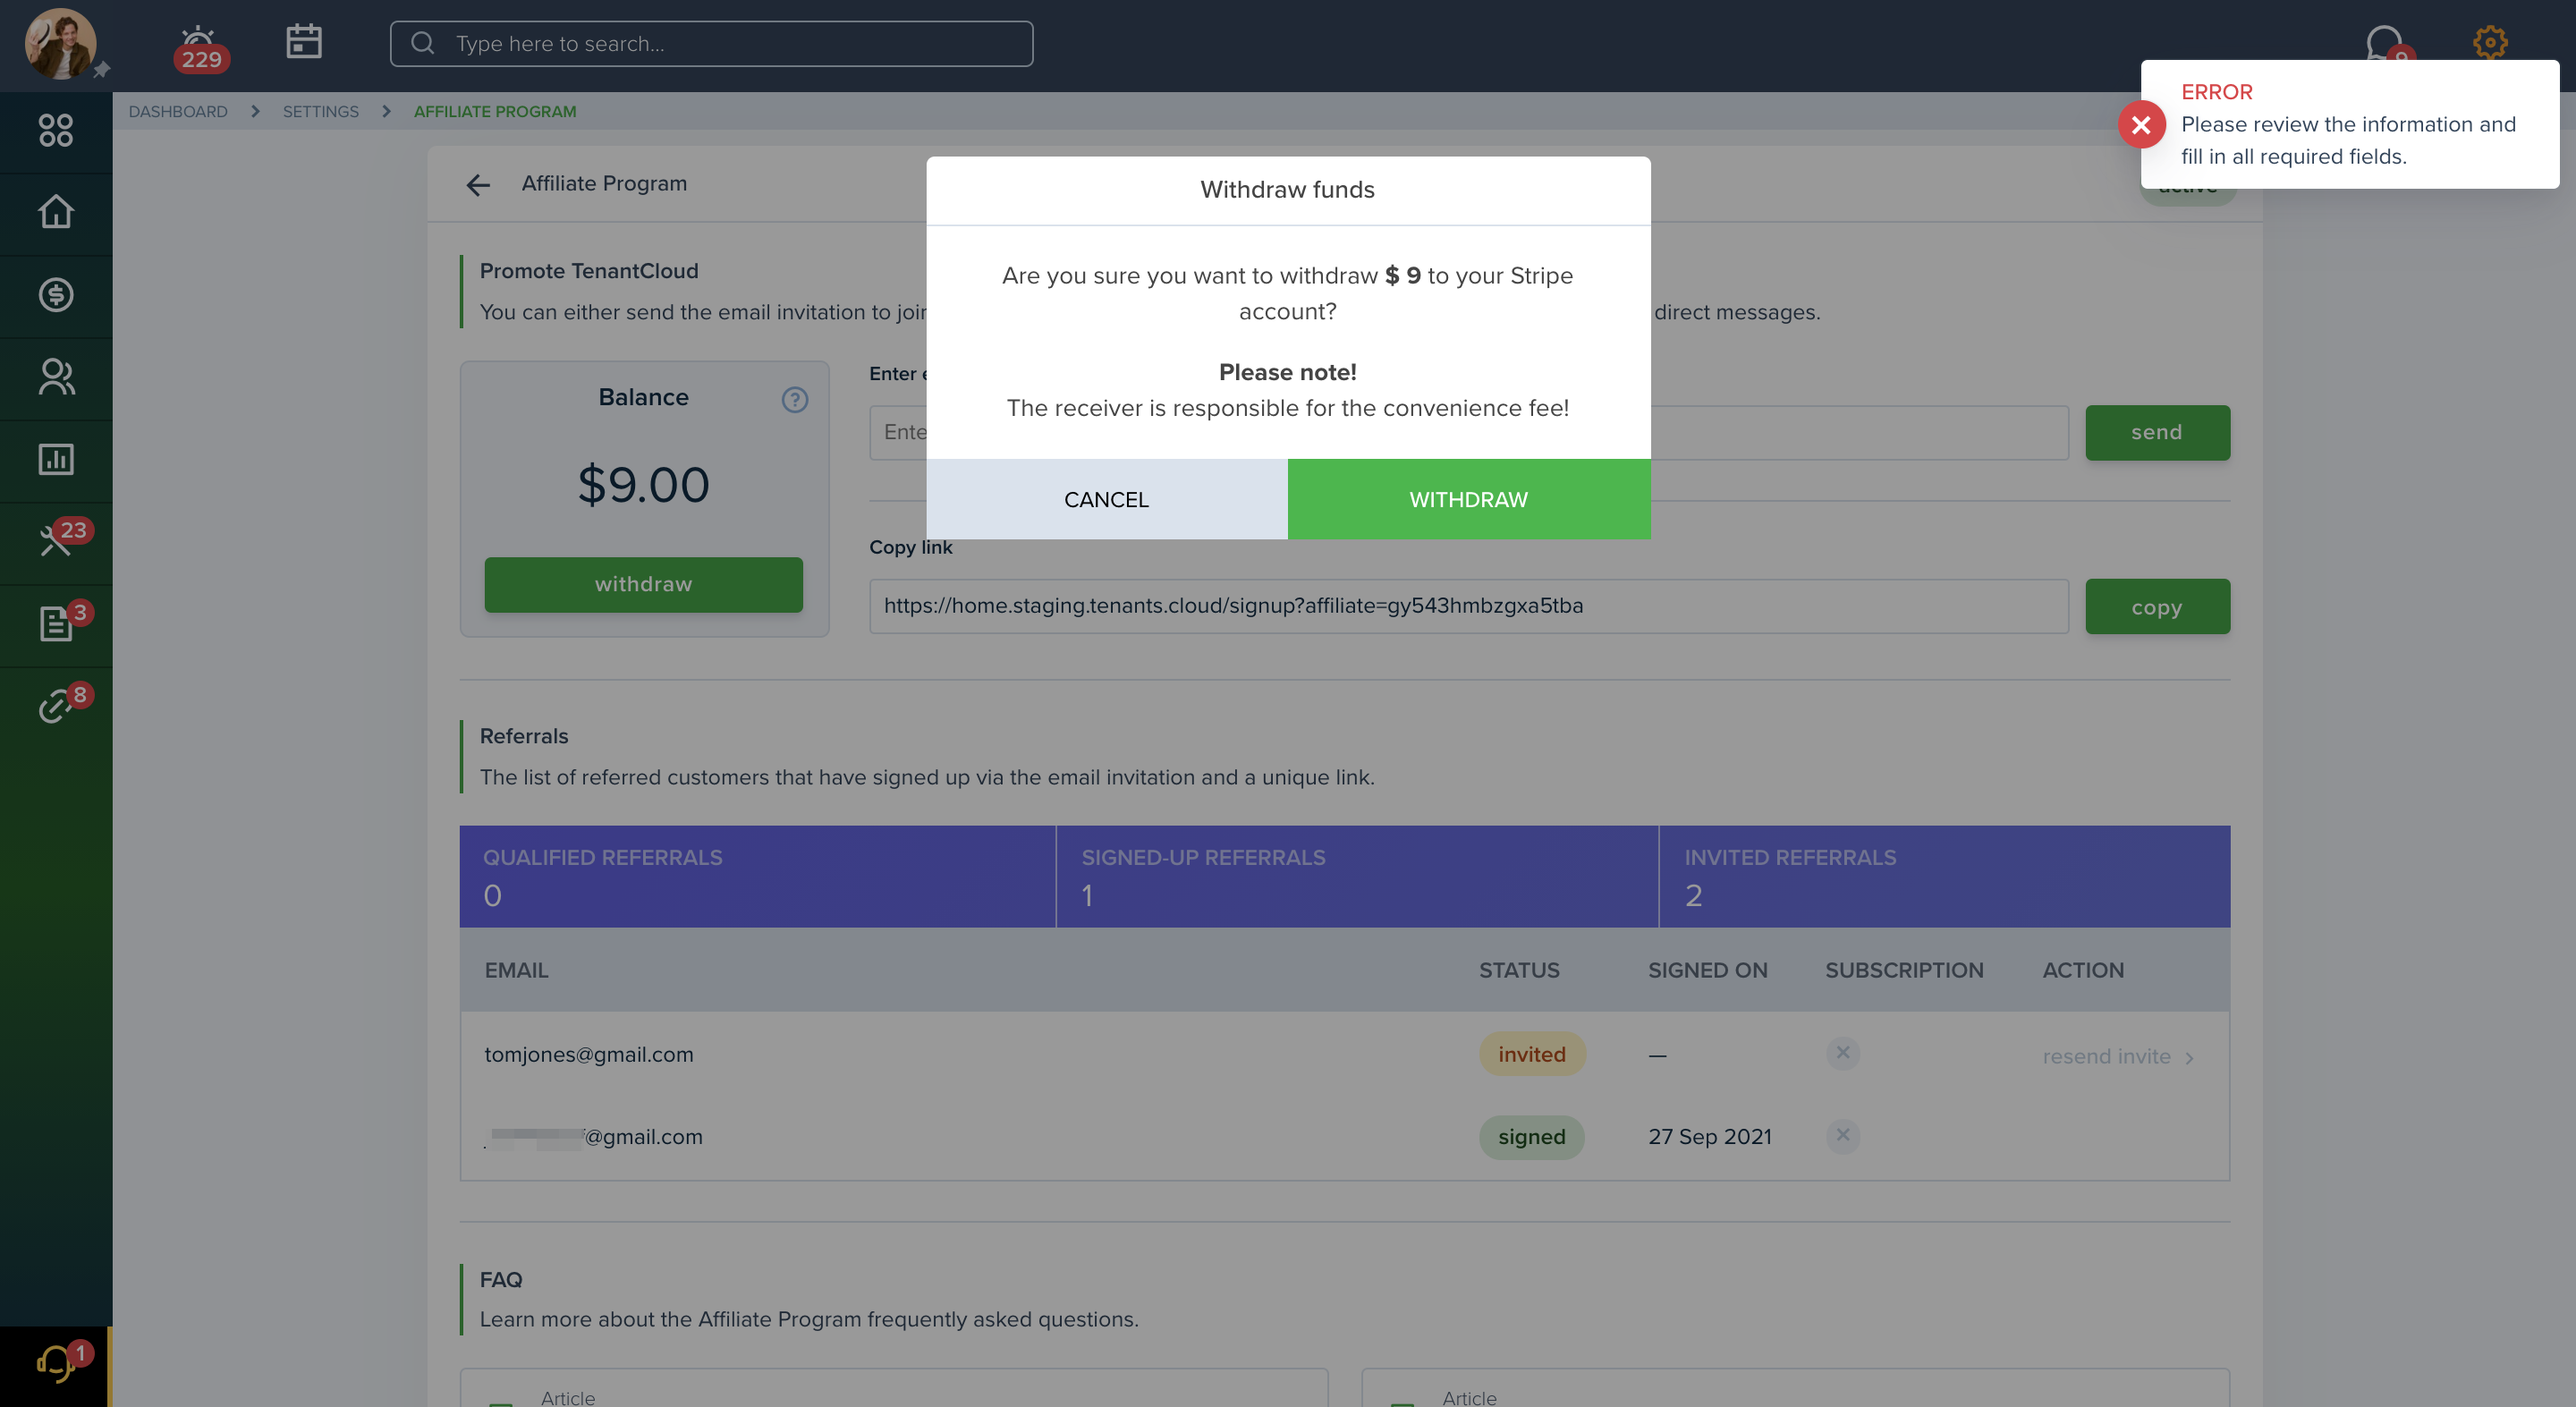This screenshot has height=1407, width=2576.
Task: Click the green send button
Action: tap(2157, 432)
